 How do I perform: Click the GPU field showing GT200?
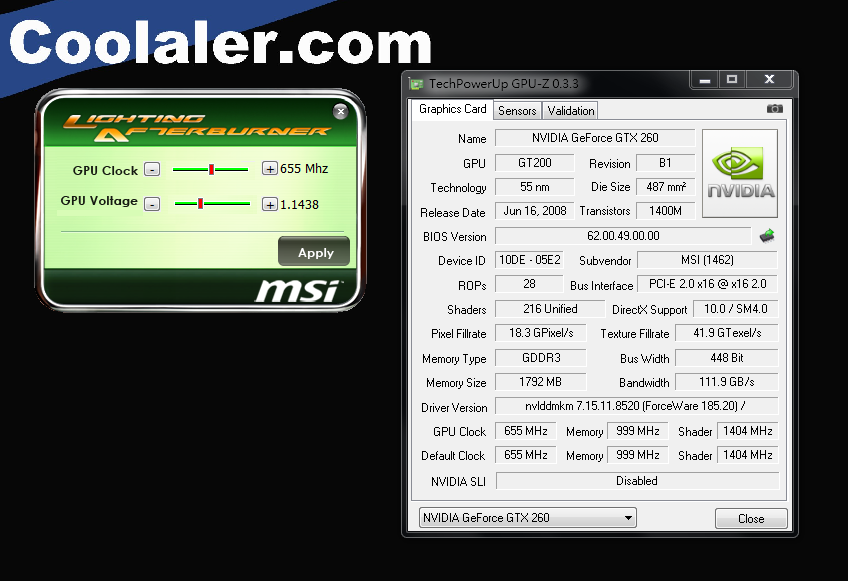click(534, 163)
